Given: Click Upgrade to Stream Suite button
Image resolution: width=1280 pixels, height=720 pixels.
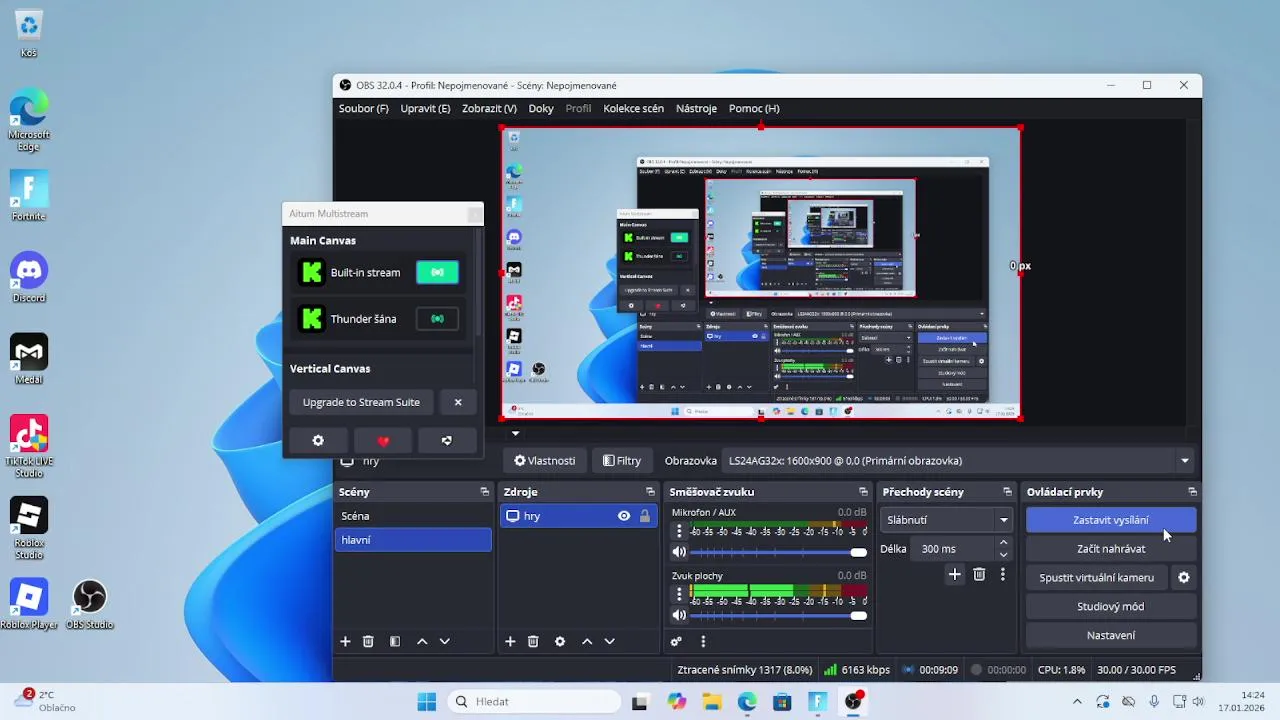Looking at the screenshot, I should tap(361, 402).
